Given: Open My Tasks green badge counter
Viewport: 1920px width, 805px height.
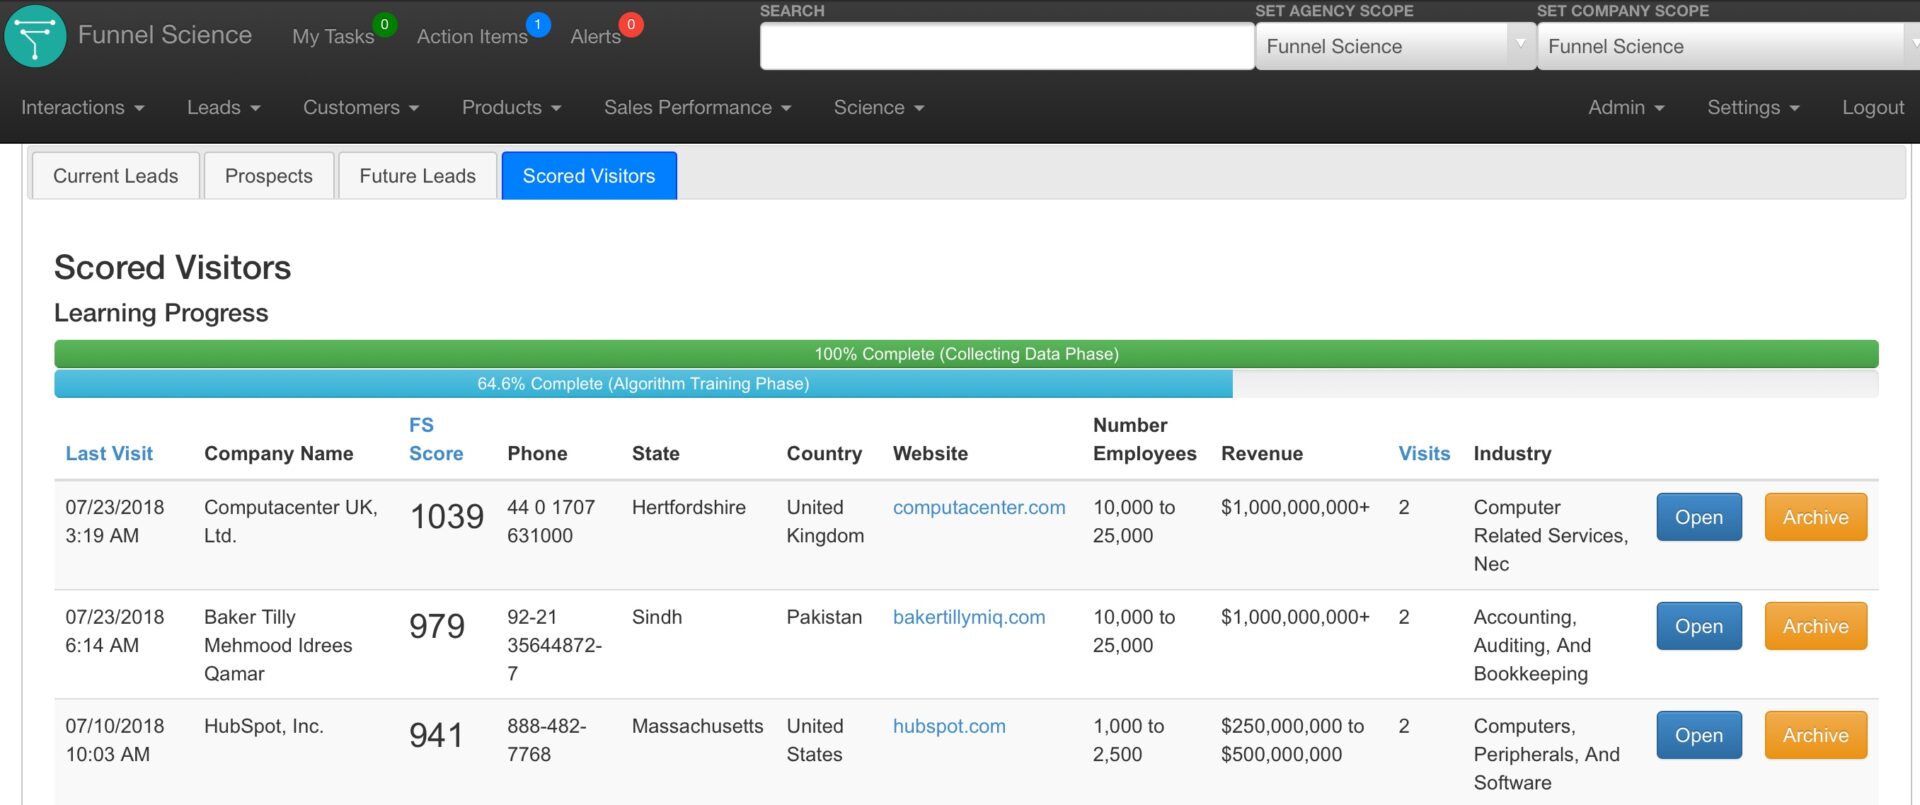Looking at the screenshot, I should coord(384,24).
